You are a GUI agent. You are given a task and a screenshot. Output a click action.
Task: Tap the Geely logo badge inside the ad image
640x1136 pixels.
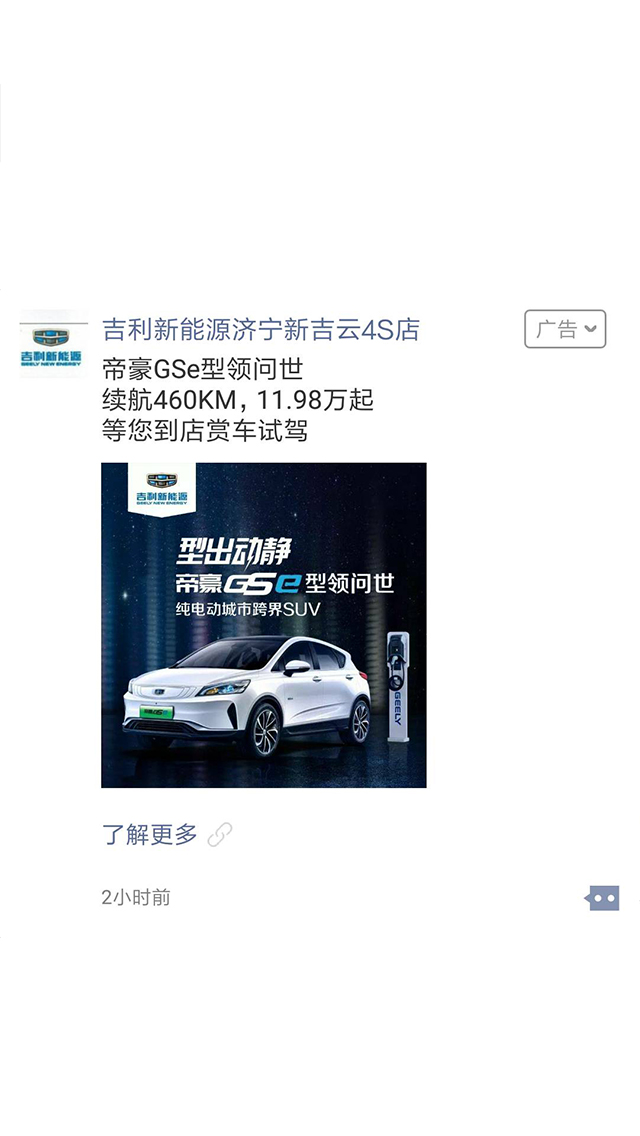click(x=162, y=488)
